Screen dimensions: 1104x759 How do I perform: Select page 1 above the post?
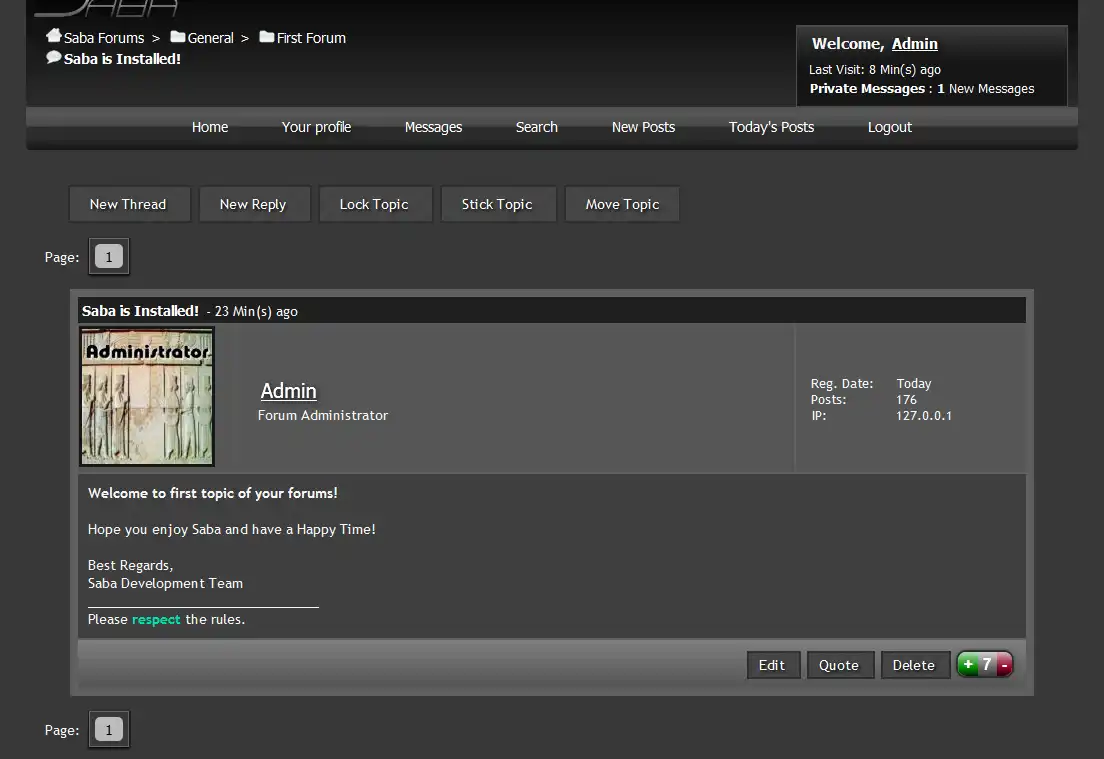pos(108,256)
